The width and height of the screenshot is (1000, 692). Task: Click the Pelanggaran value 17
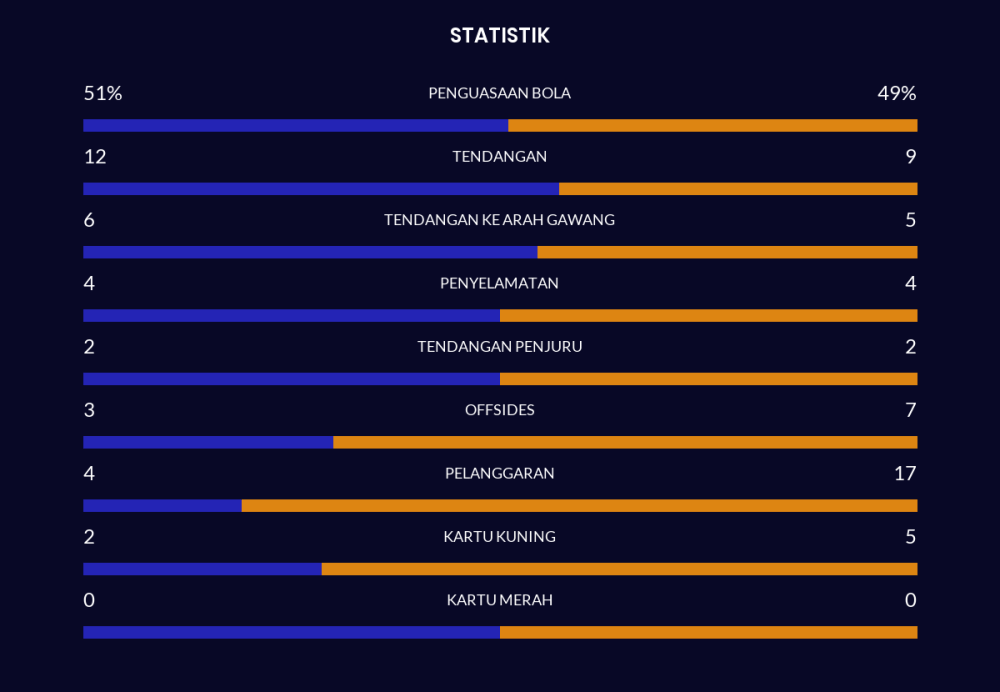point(905,473)
